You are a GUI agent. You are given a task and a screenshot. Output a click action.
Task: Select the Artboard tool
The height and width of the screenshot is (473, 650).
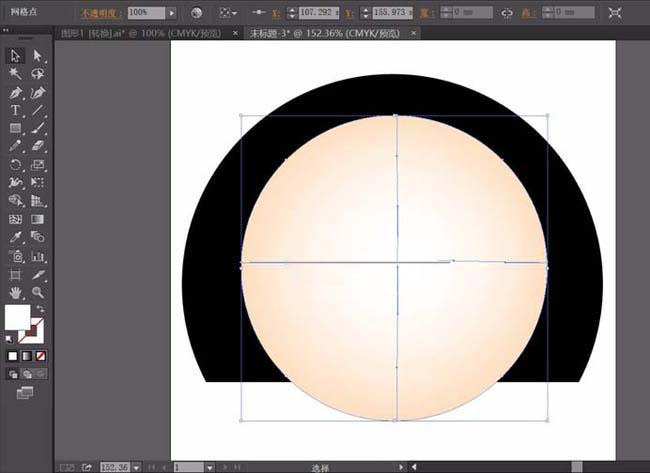(15, 274)
